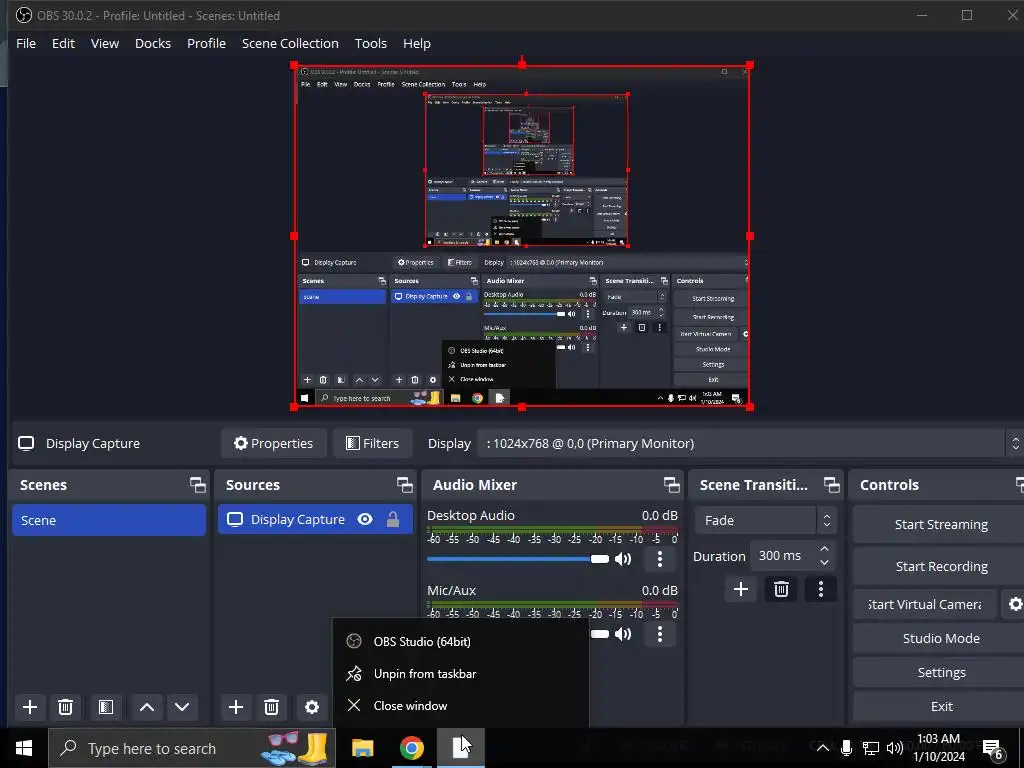Open the Docks menu
This screenshot has height=768, width=1024.
pyautogui.click(x=153, y=43)
